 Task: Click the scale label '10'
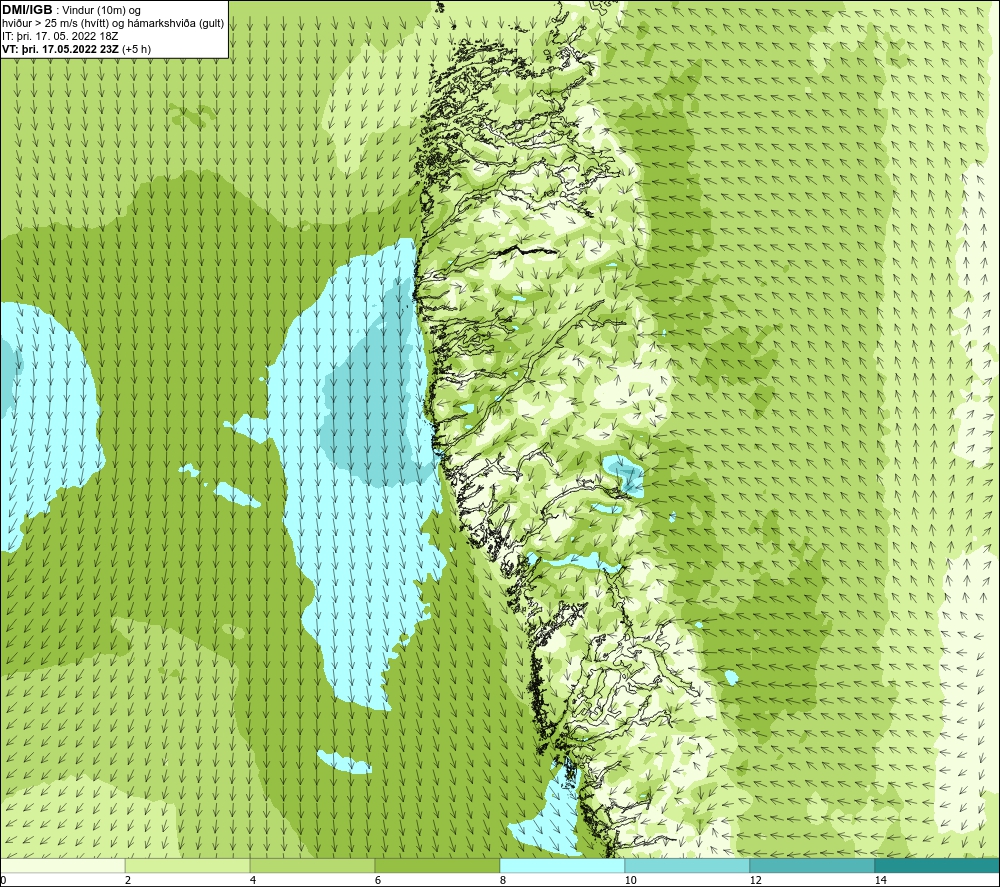pyautogui.click(x=630, y=880)
